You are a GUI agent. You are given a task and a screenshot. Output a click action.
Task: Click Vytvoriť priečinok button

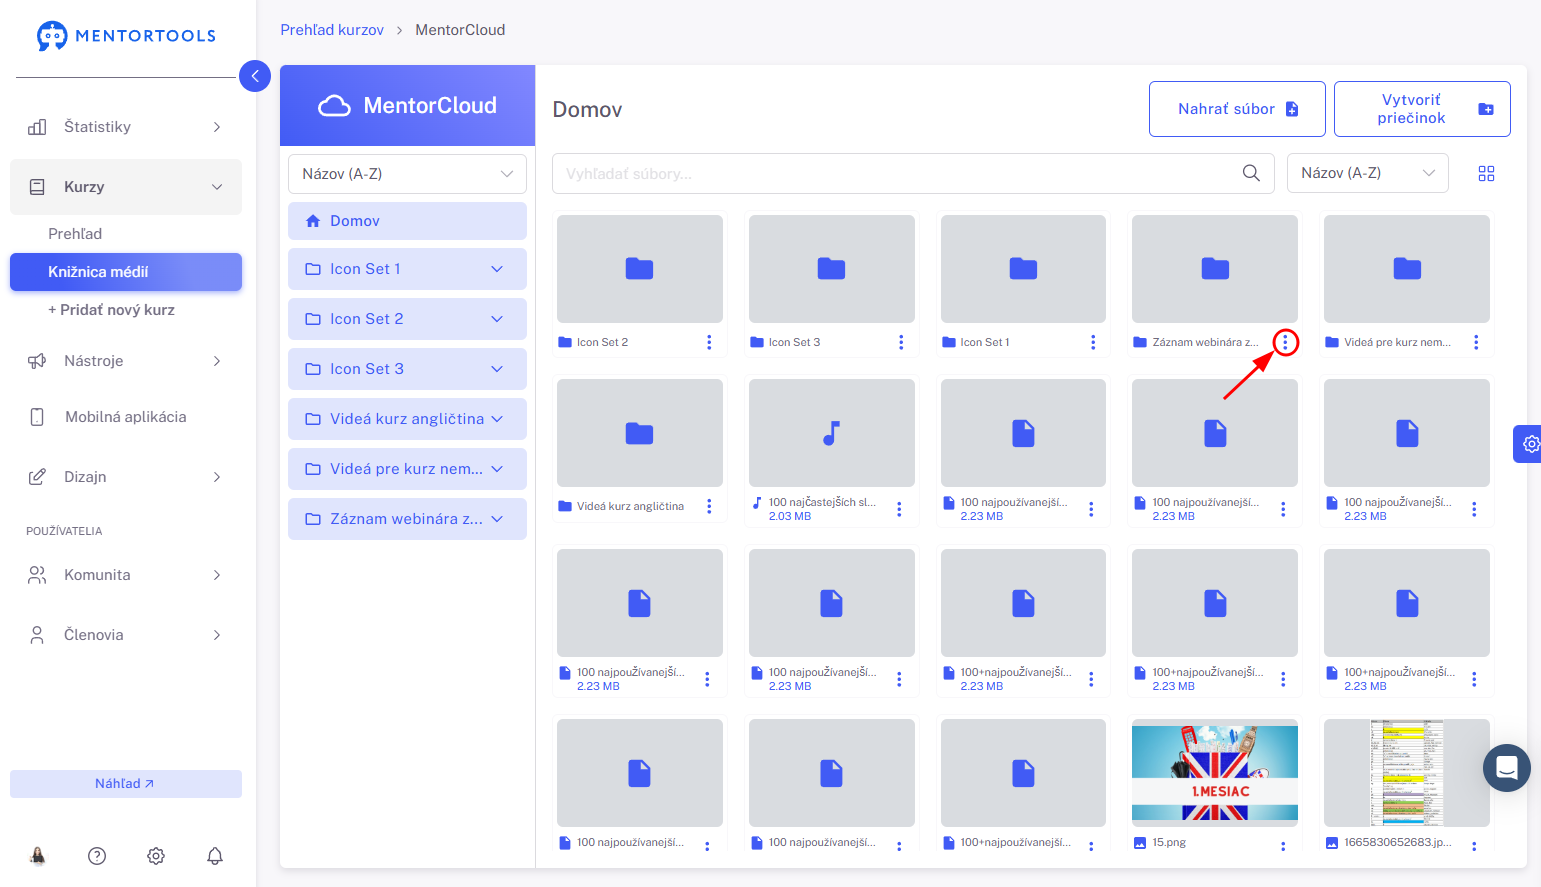[x=1422, y=109]
